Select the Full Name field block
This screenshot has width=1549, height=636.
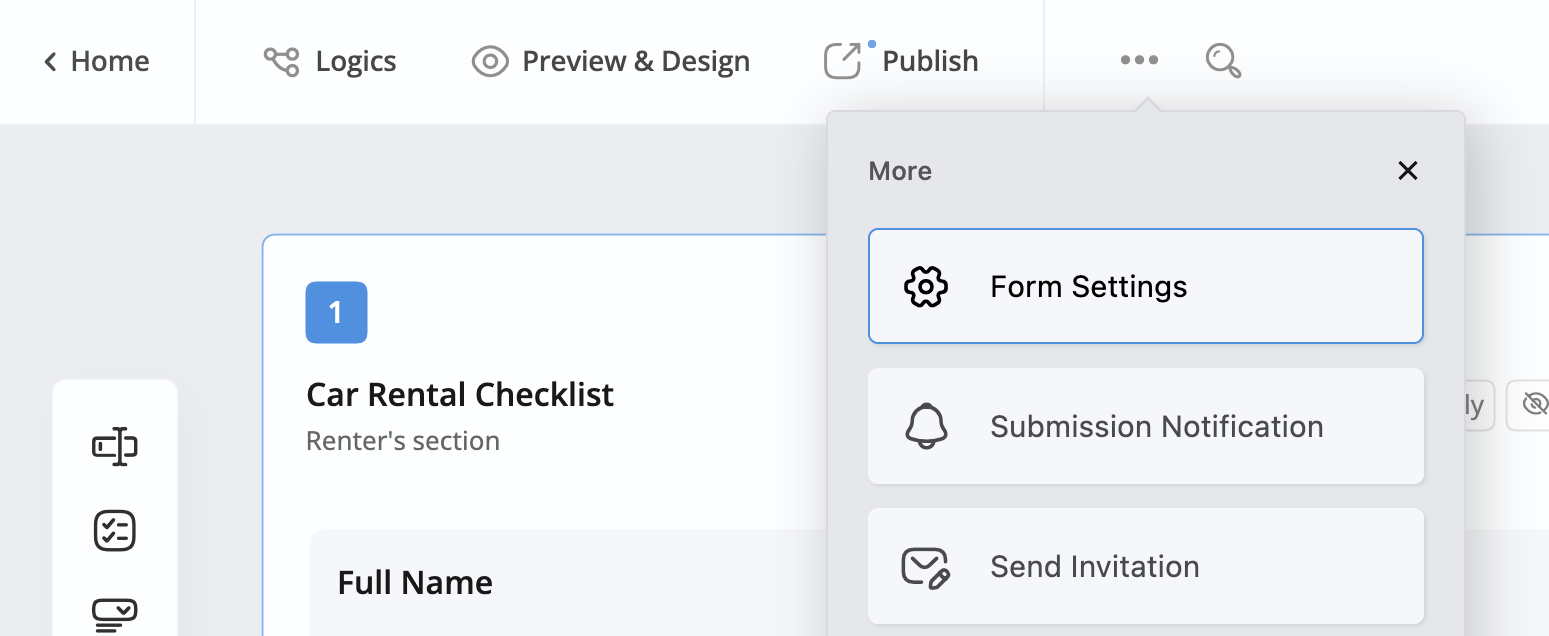415,583
